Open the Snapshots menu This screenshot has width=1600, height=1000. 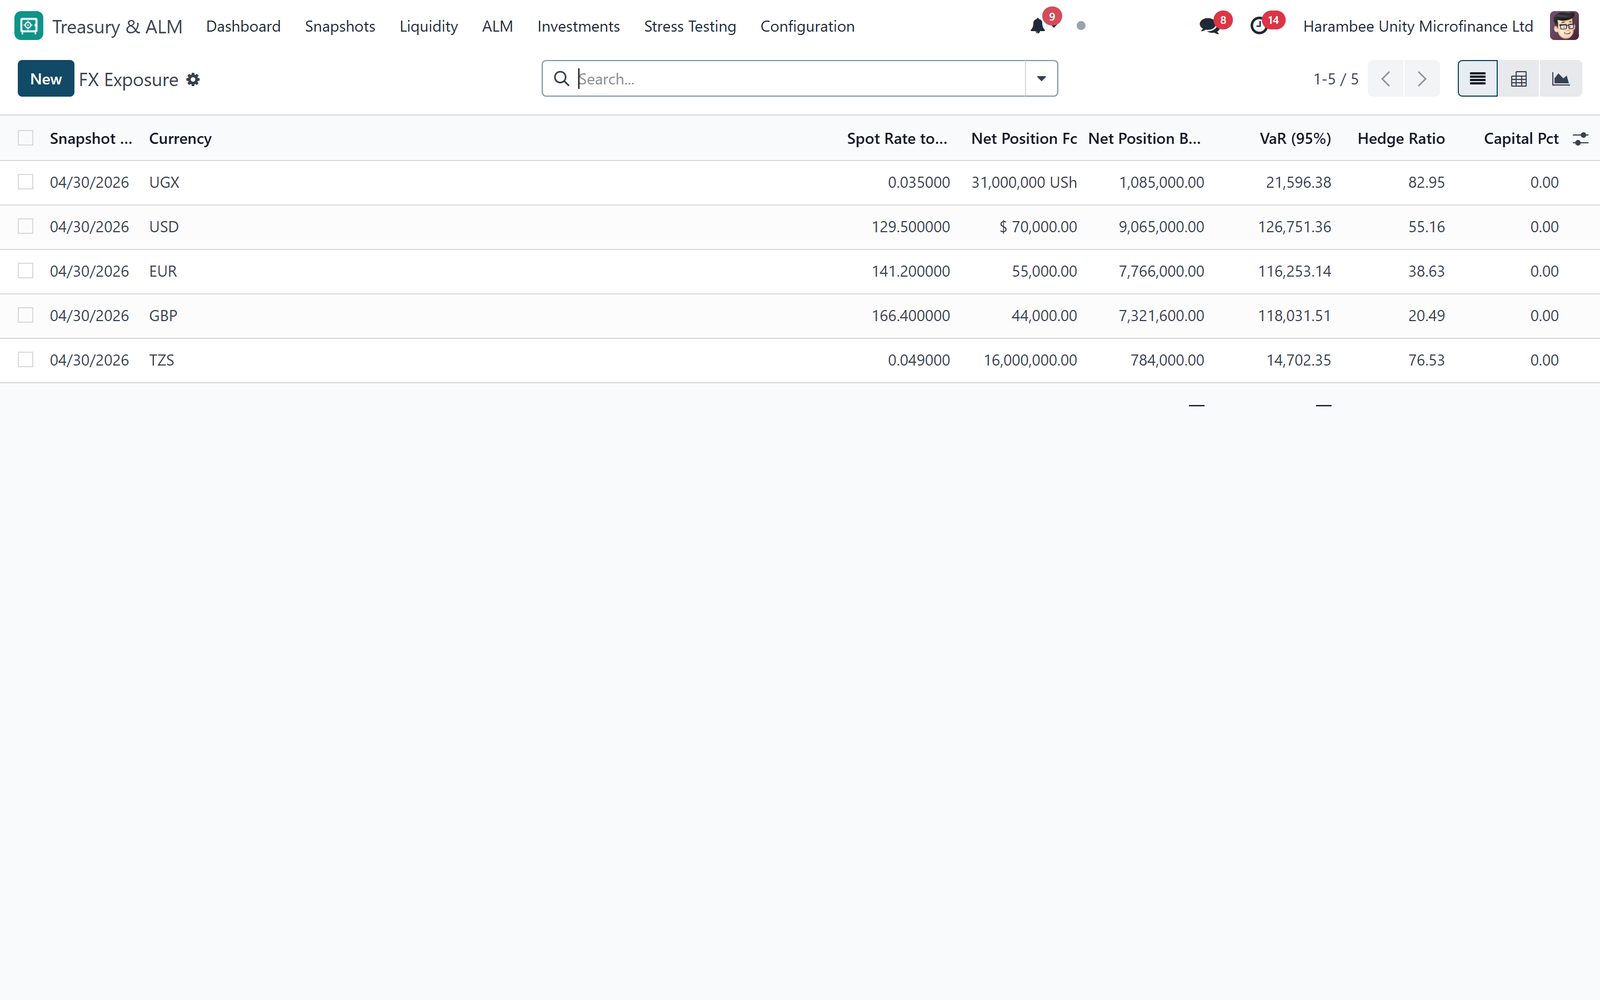[340, 26]
